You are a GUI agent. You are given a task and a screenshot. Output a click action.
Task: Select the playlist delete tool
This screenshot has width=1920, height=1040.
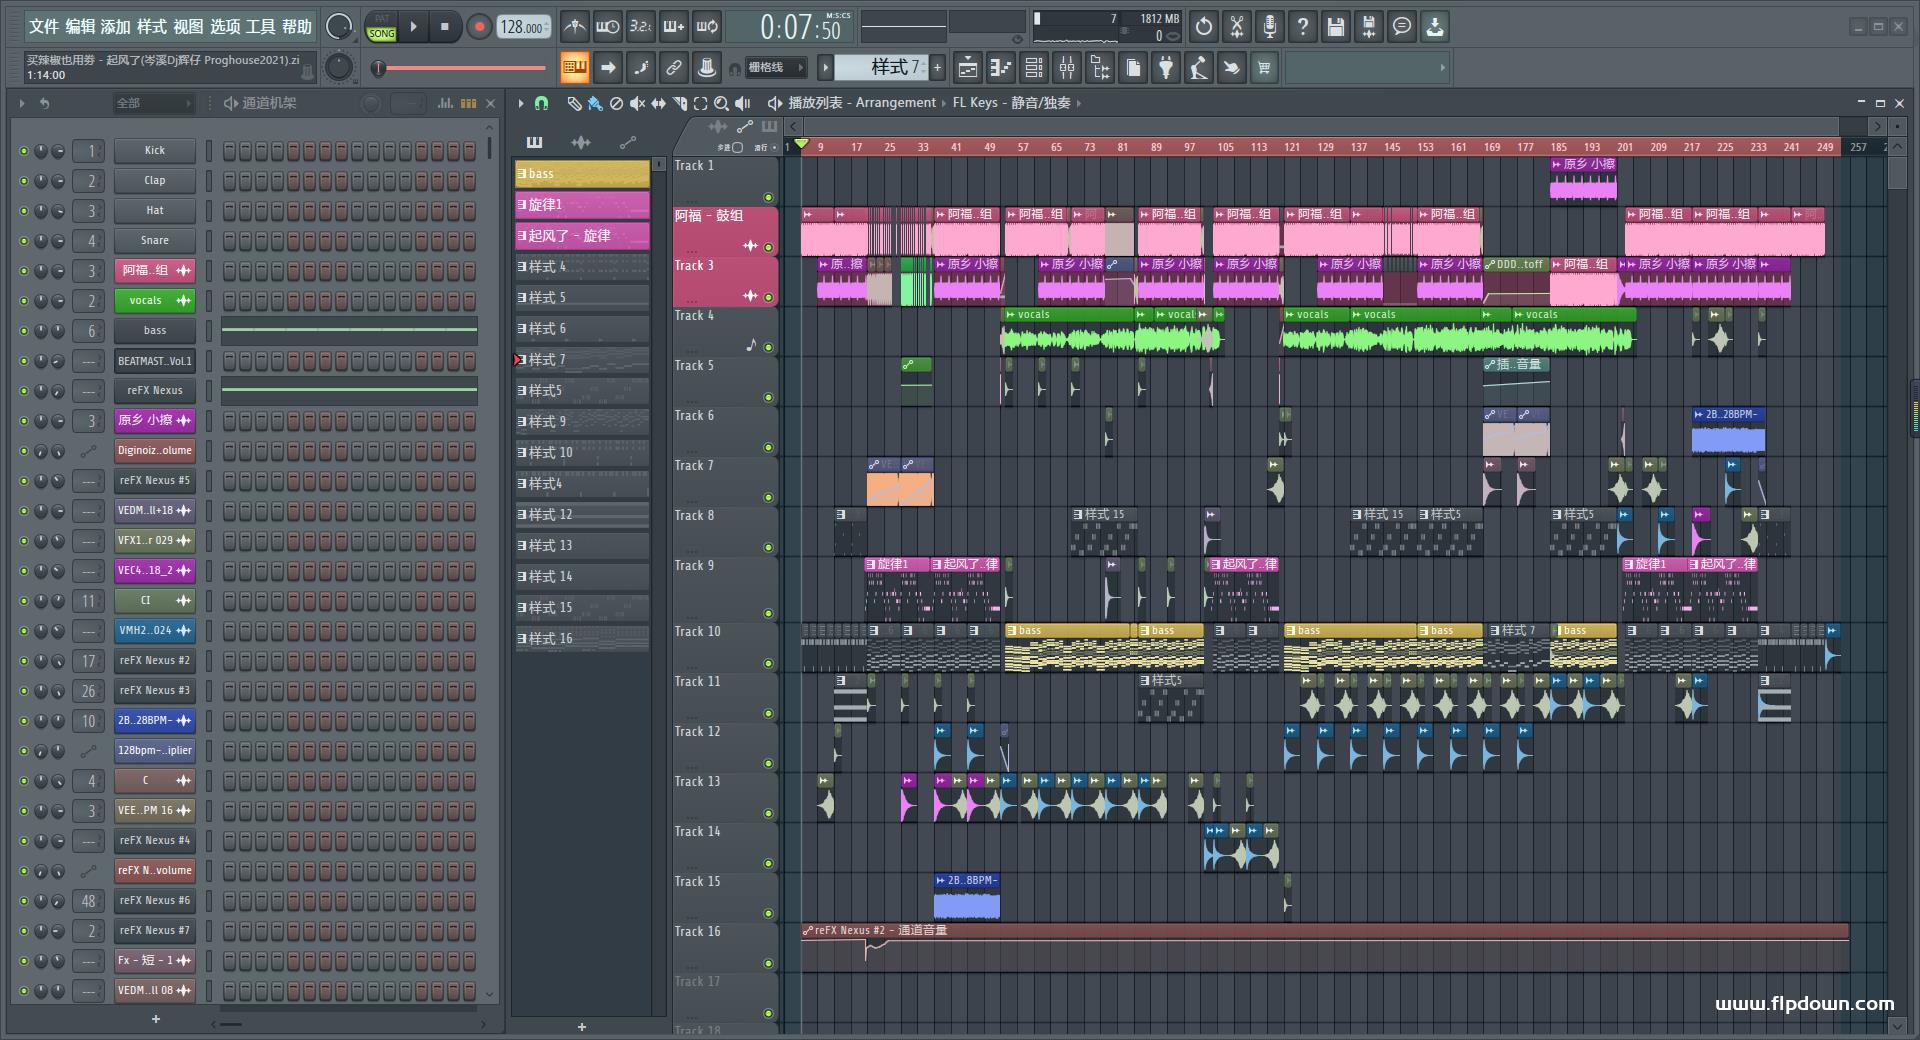(616, 103)
